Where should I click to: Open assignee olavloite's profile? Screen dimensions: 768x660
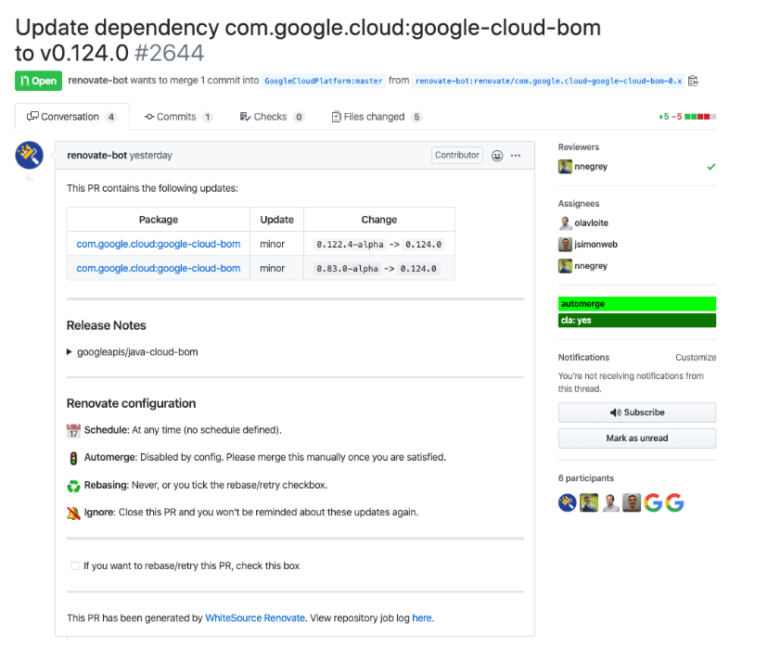coord(591,223)
